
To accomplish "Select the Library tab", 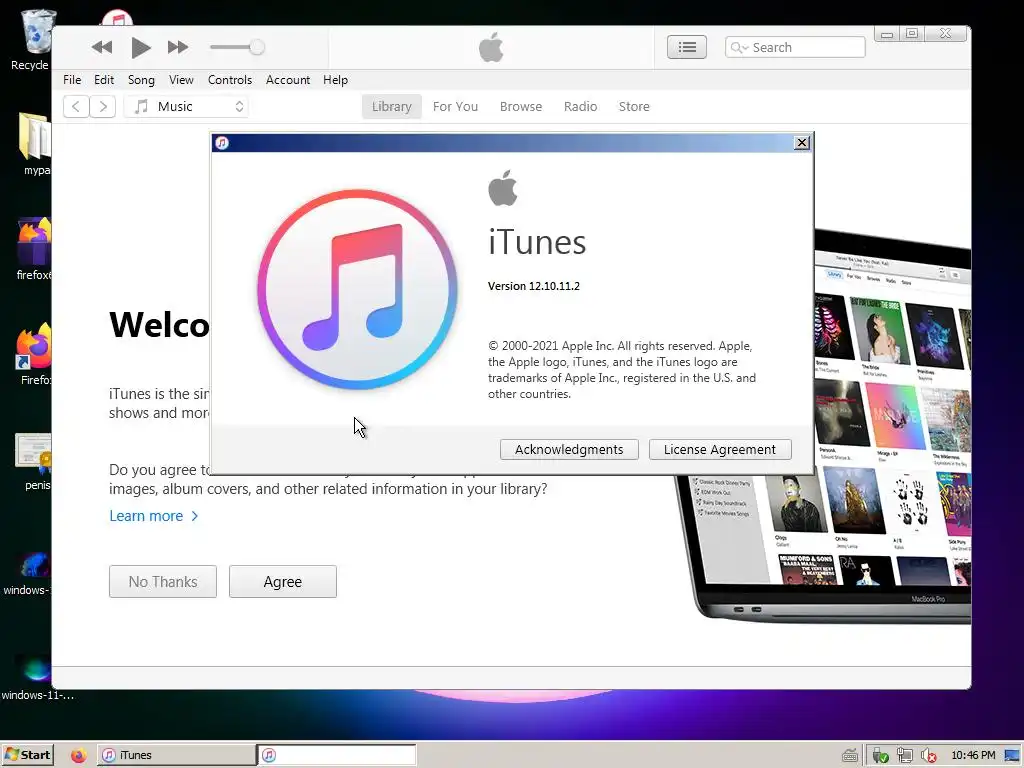I will pos(392,106).
